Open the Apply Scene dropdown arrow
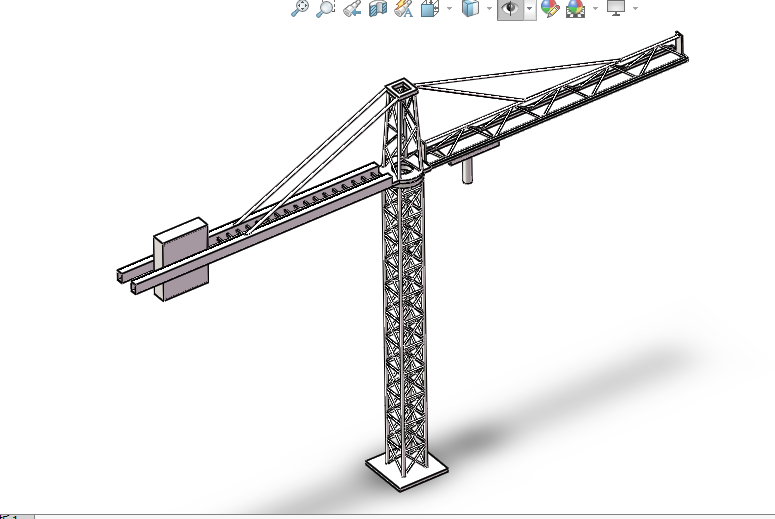Image resolution: width=775 pixels, height=519 pixels. (595, 8)
